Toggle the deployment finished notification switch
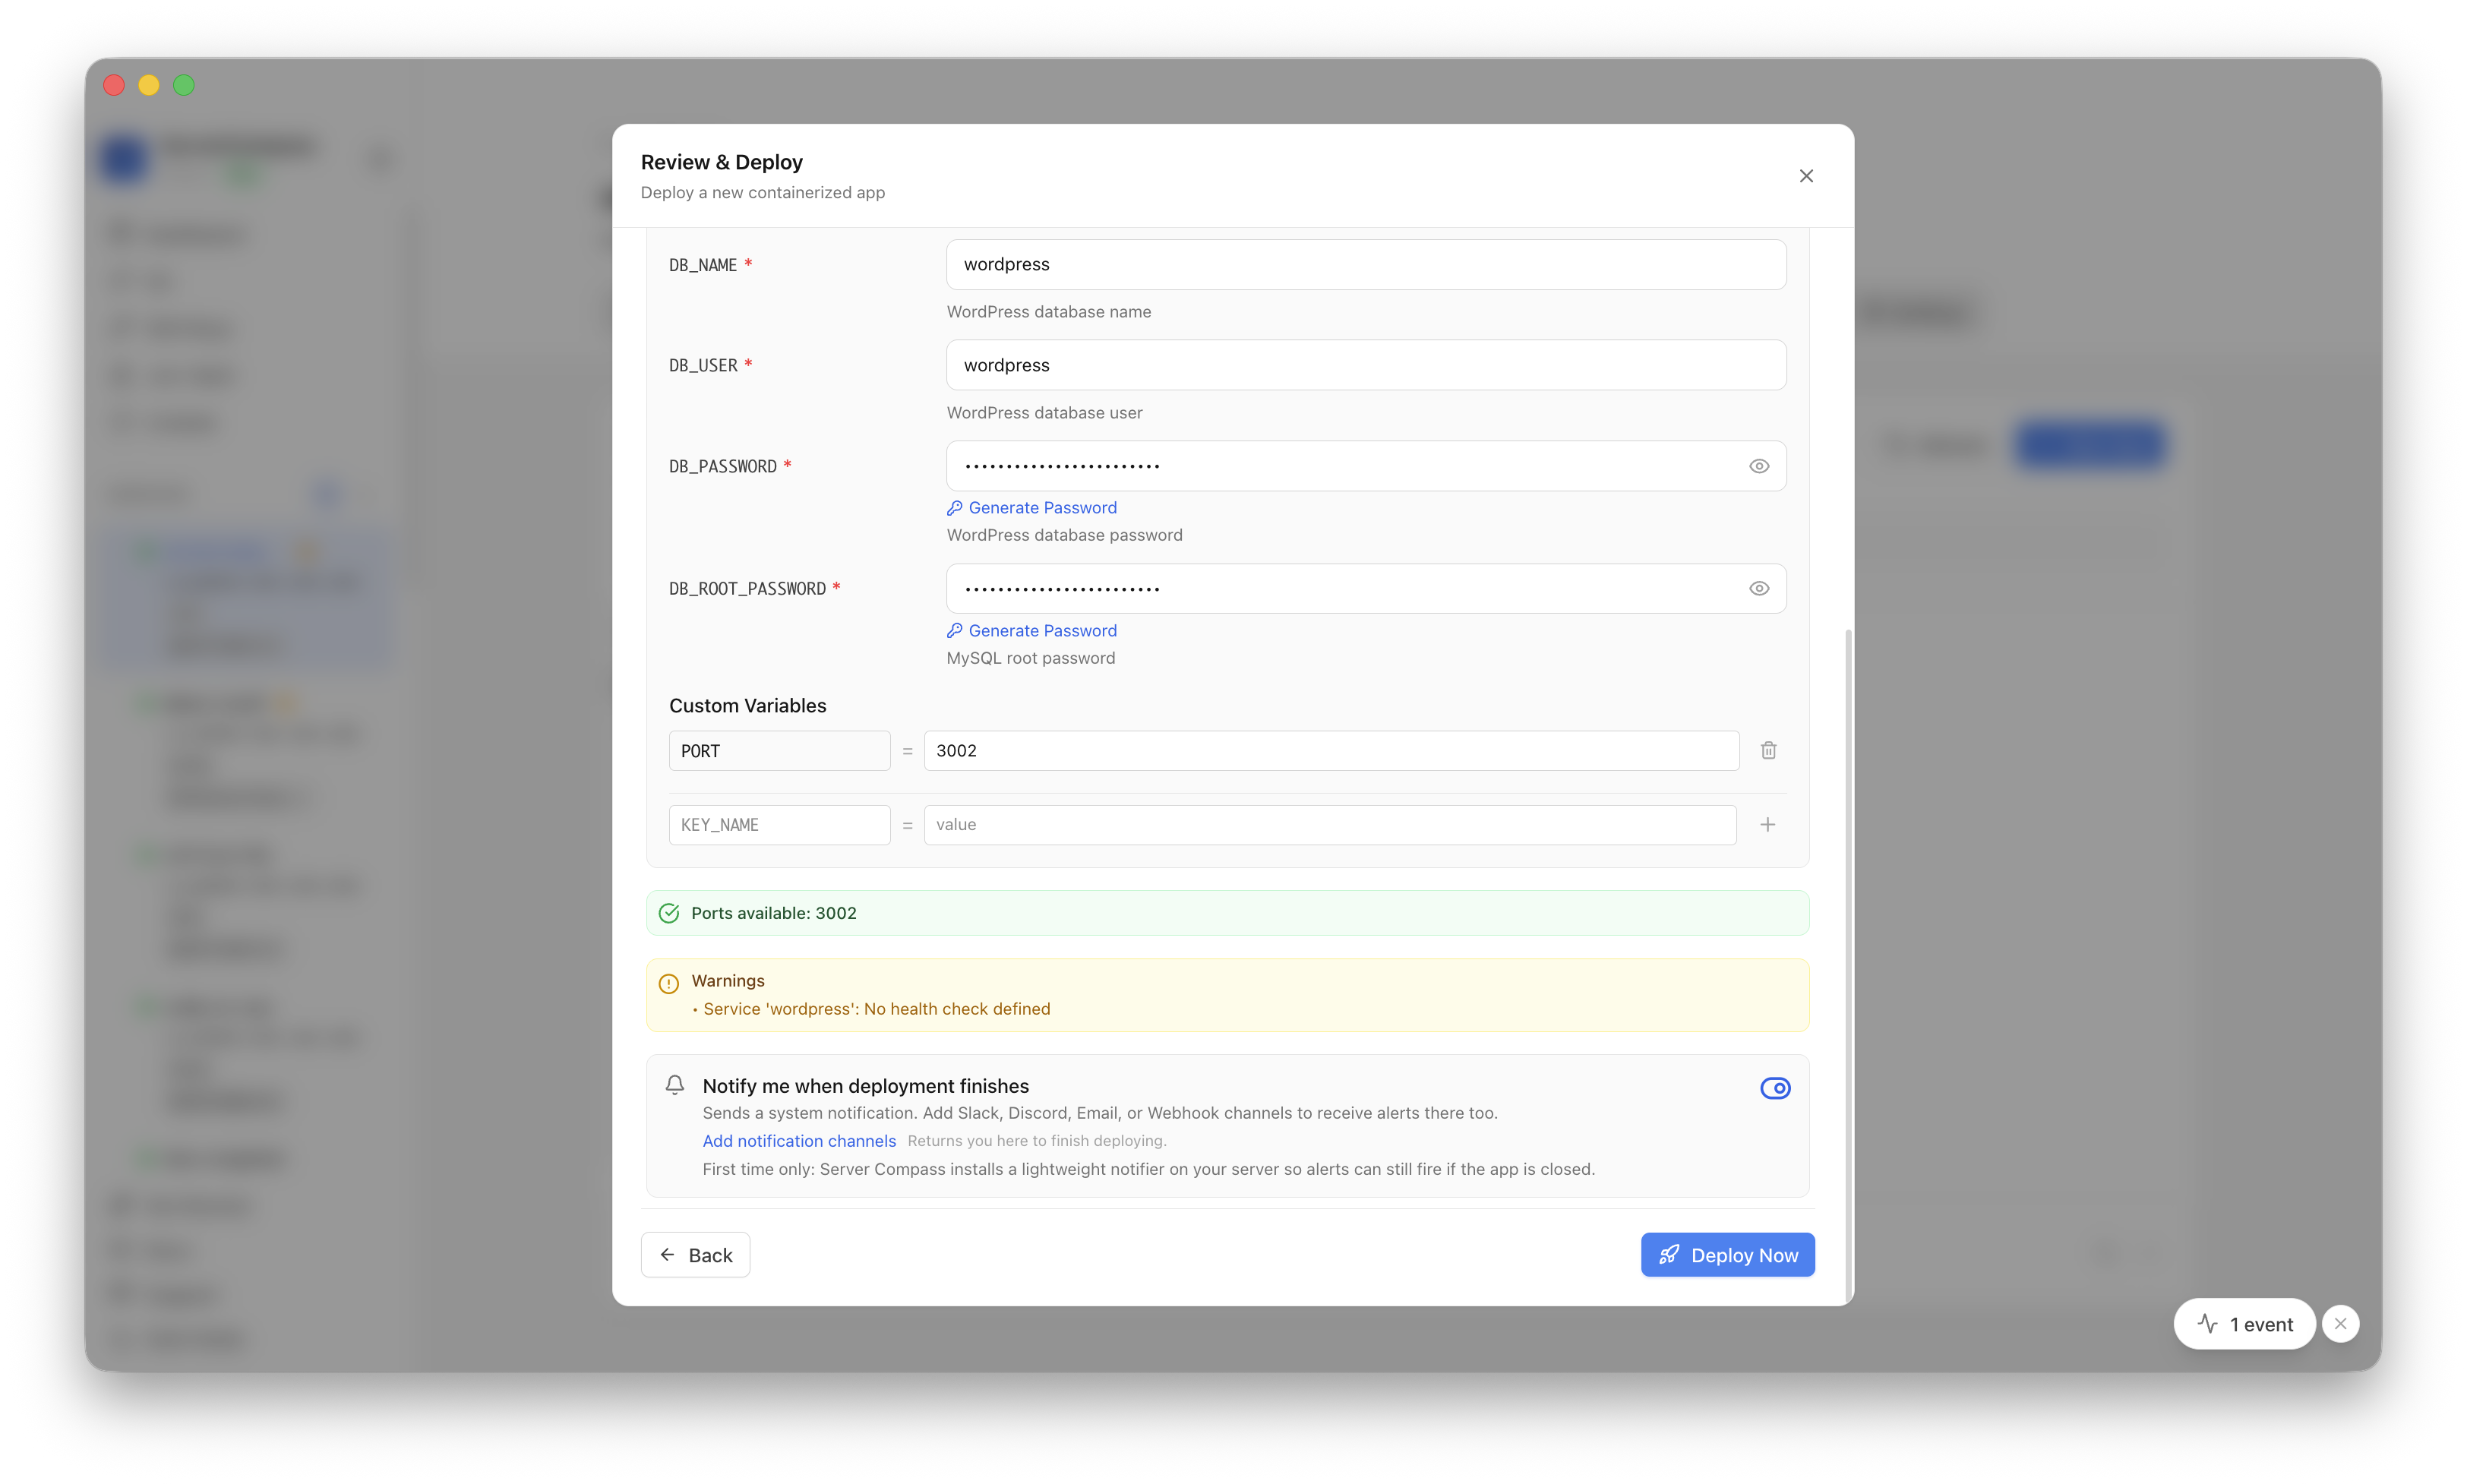Screen dimensions: 2467x1484 tap(1775, 1088)
